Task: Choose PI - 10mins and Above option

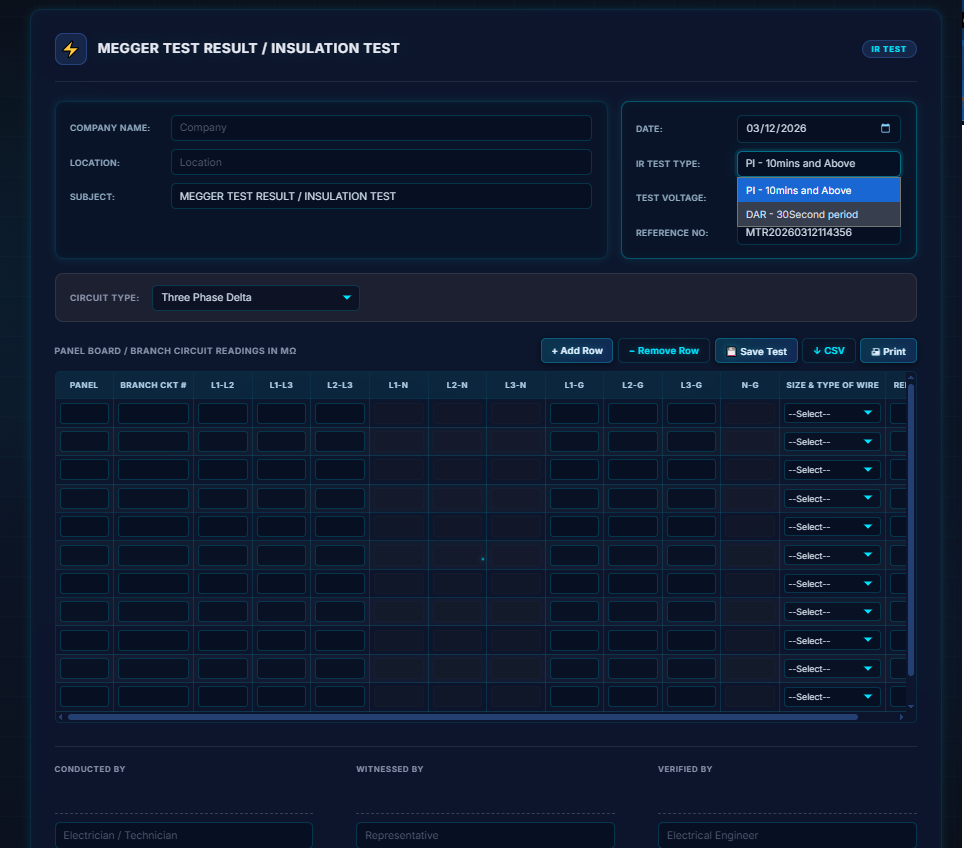Action: [x=818, y=190]
